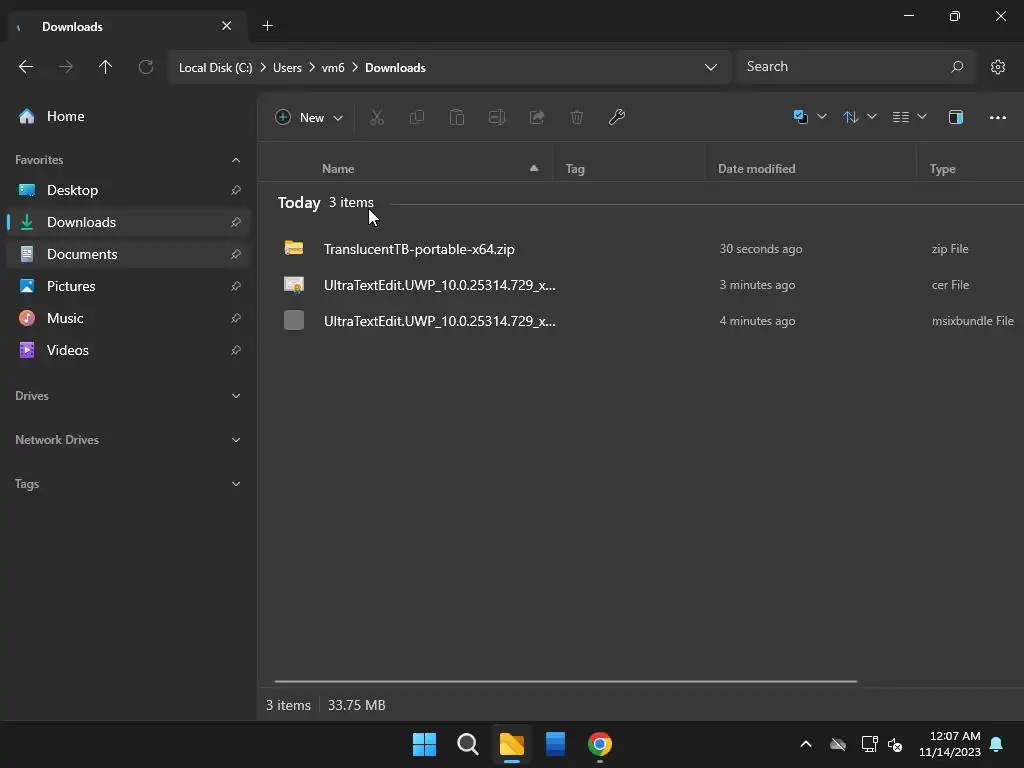Refresh the current folder view
Viewport: 1024px width, 768px height.
pos(146,67)
